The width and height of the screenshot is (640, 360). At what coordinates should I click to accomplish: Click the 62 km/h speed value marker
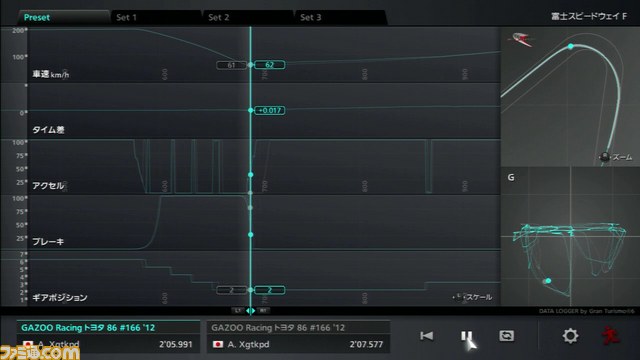click(x=269, y=64)
